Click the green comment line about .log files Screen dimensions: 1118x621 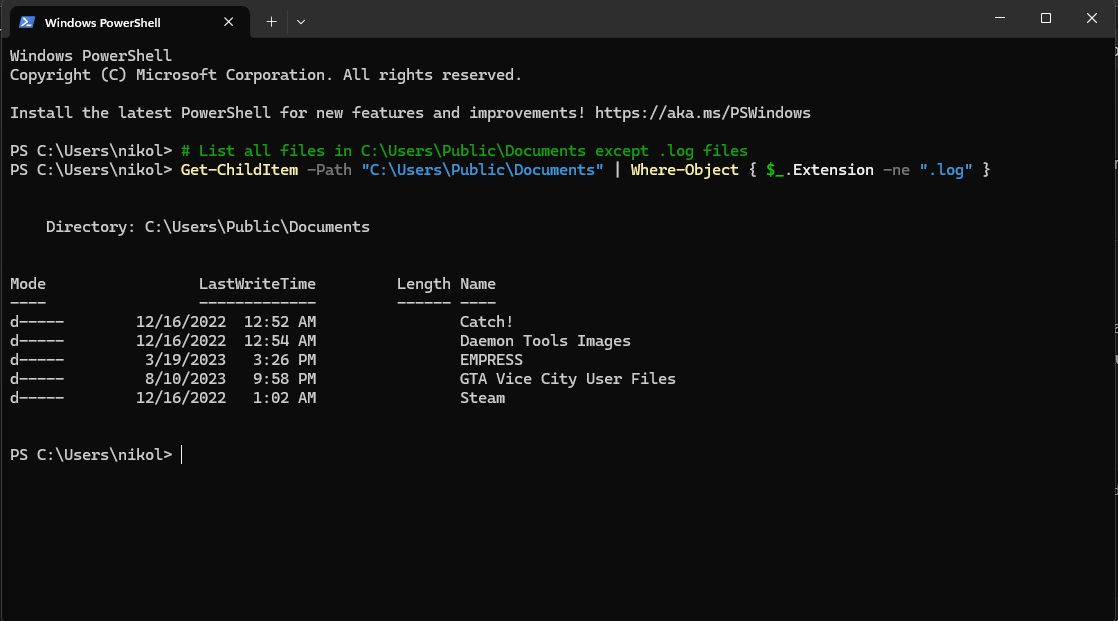tap(464, 151)
